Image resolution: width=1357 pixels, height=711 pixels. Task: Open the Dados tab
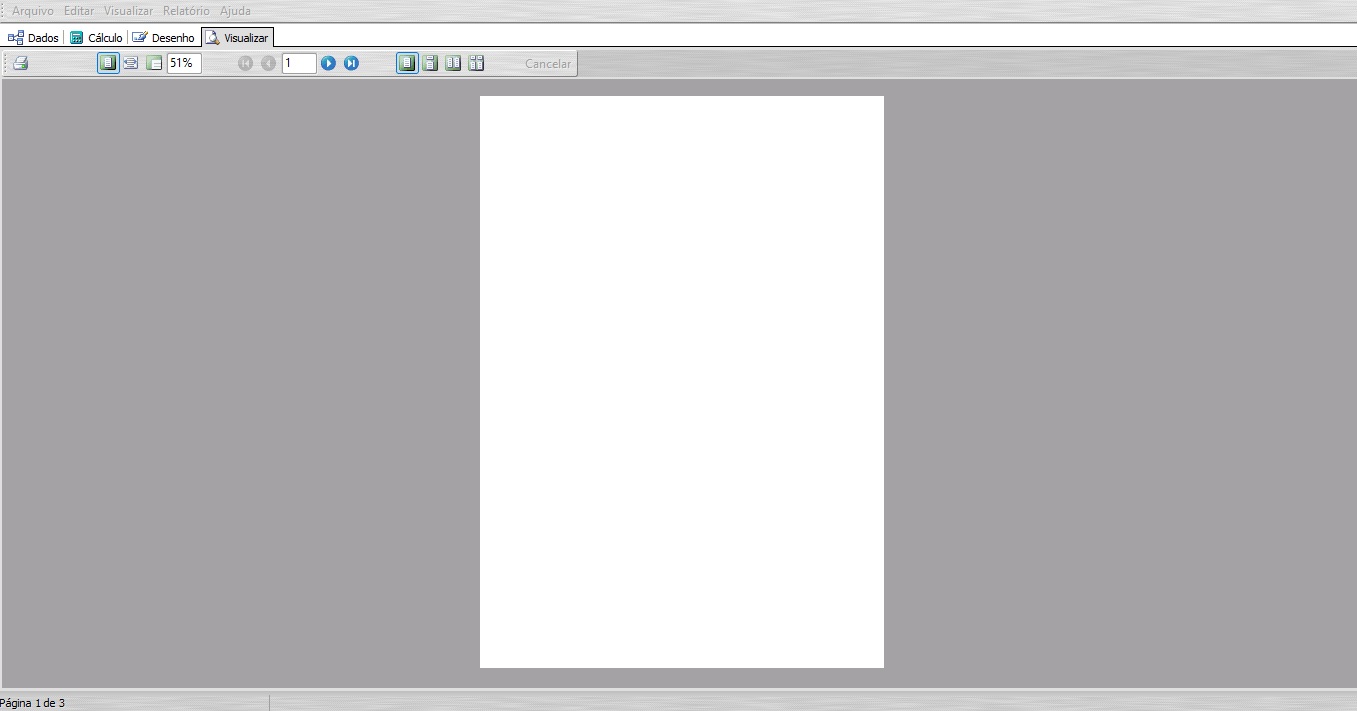(34, 37)
